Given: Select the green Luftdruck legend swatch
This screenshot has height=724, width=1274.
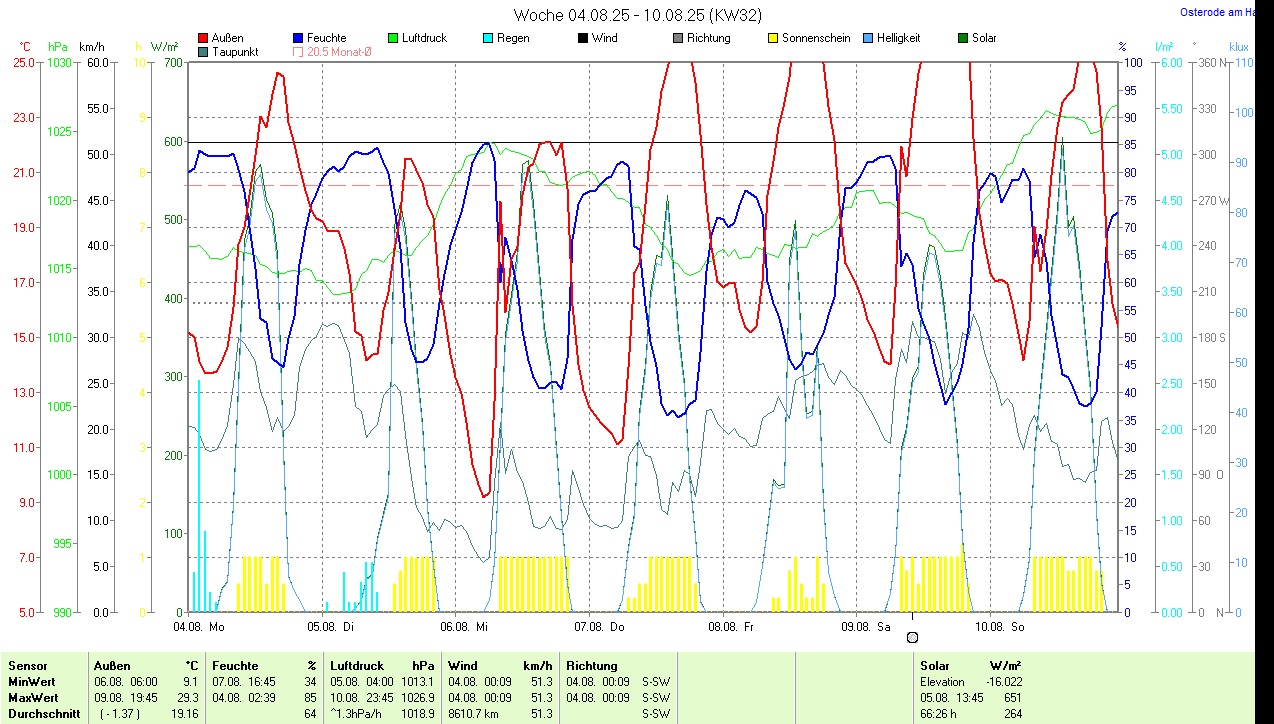Looking at the screenshot, I should [x=393, y=39].
